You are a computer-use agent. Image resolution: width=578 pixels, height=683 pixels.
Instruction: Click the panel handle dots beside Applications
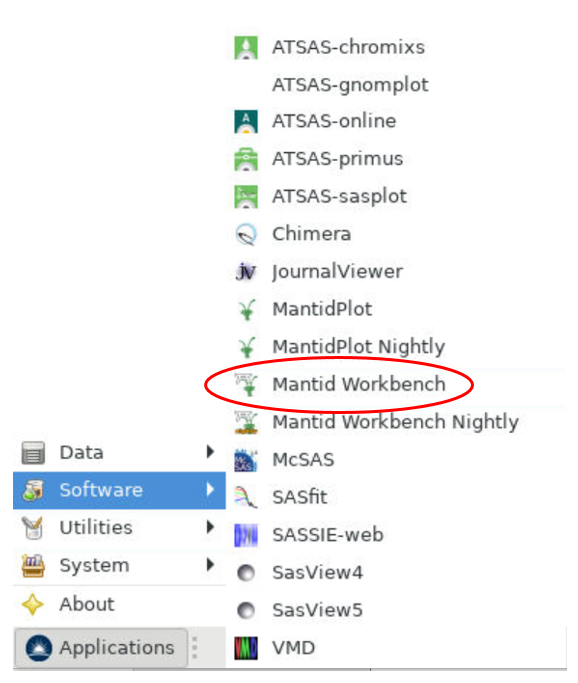(195, 648)
